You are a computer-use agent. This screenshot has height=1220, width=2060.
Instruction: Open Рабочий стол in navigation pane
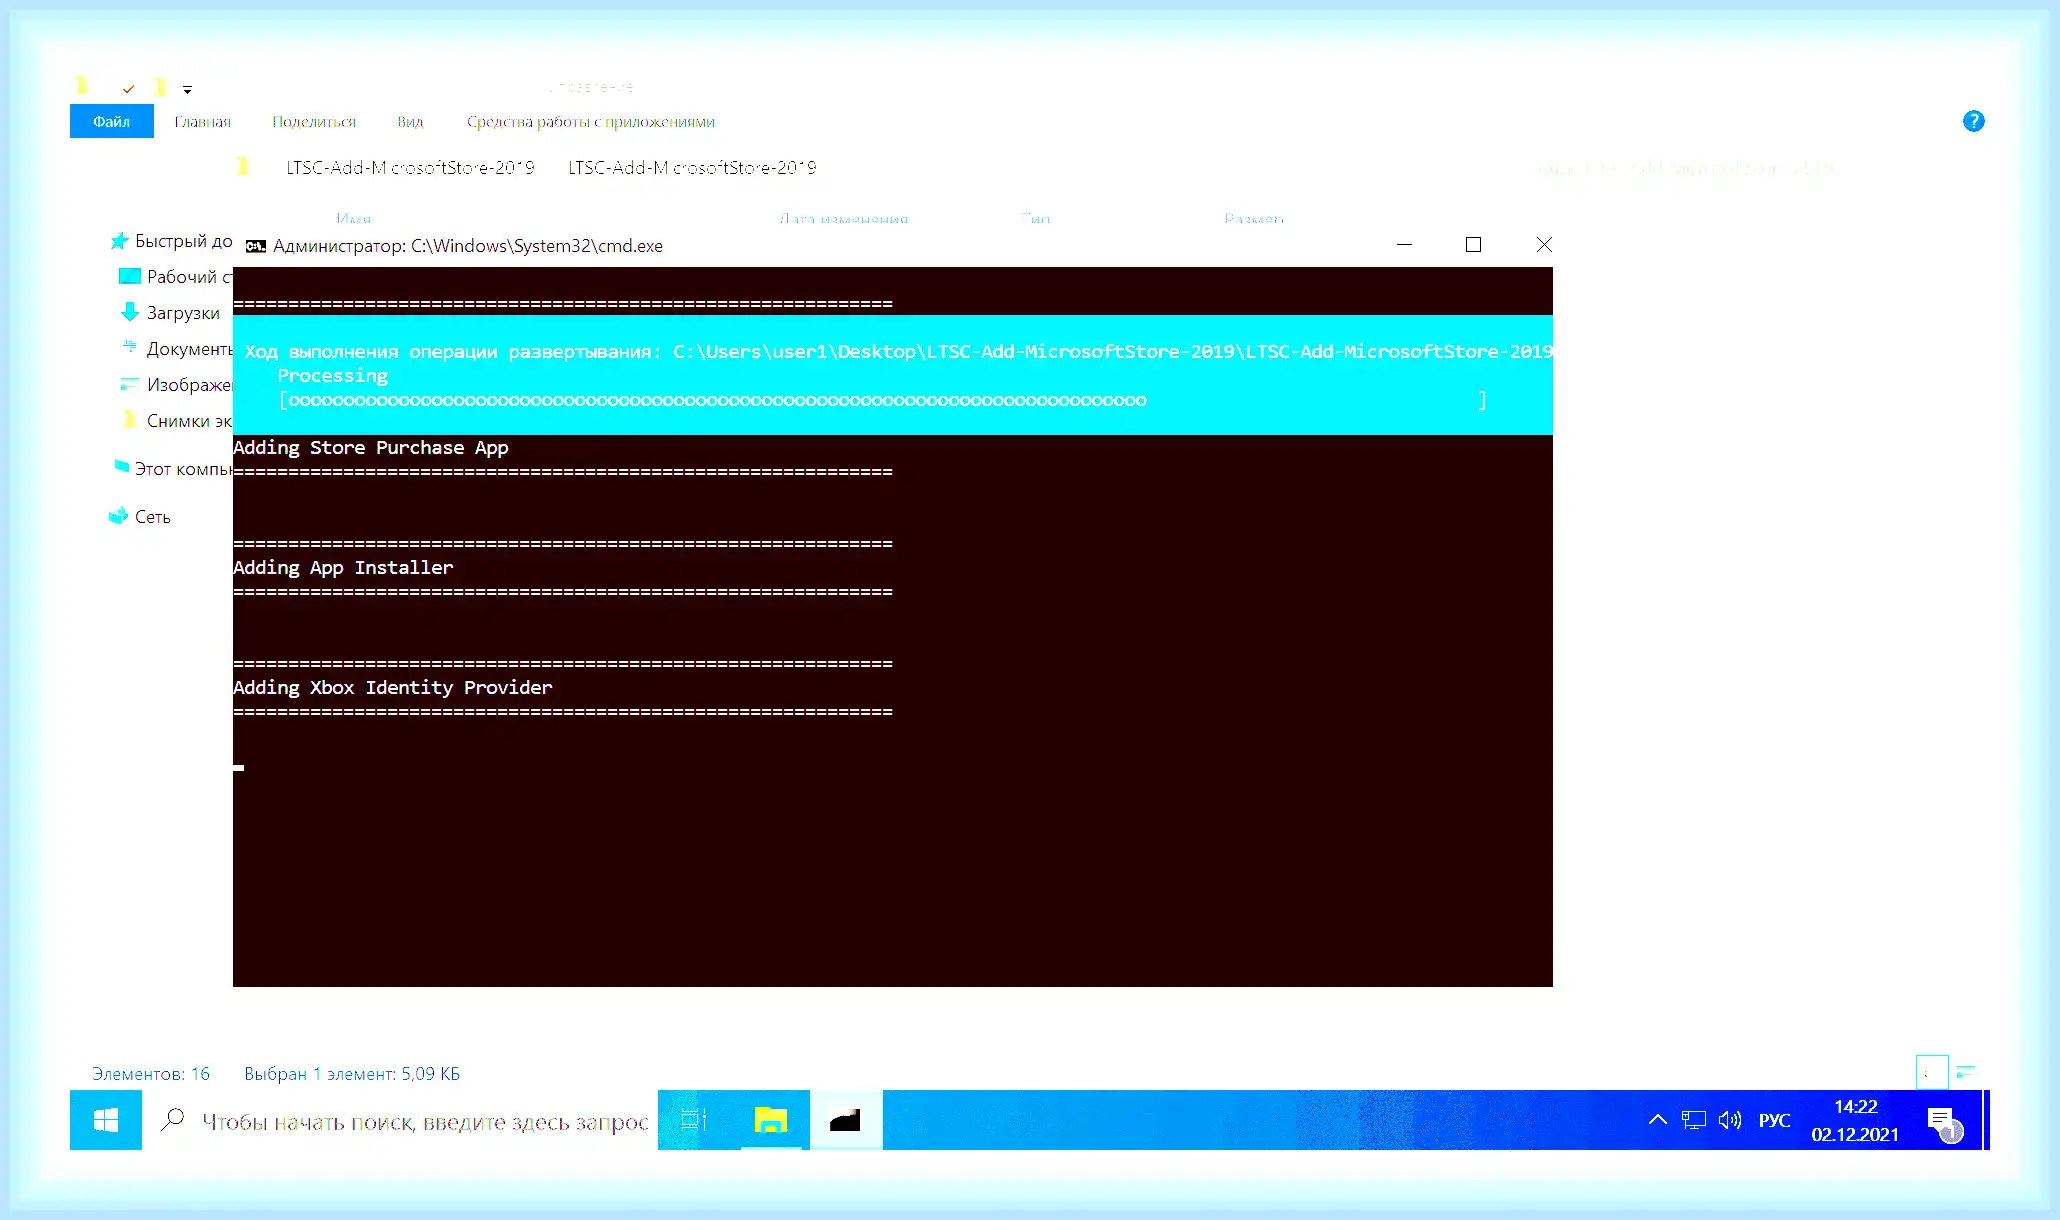(175, 277)
